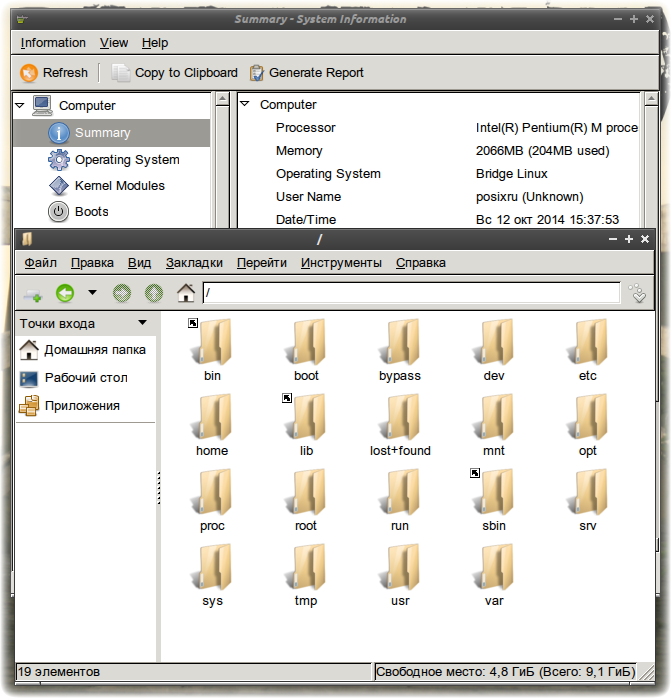This screenshot has width=671, height=698.
Task: Click the Свободное место status bar text
Action: 505,671
